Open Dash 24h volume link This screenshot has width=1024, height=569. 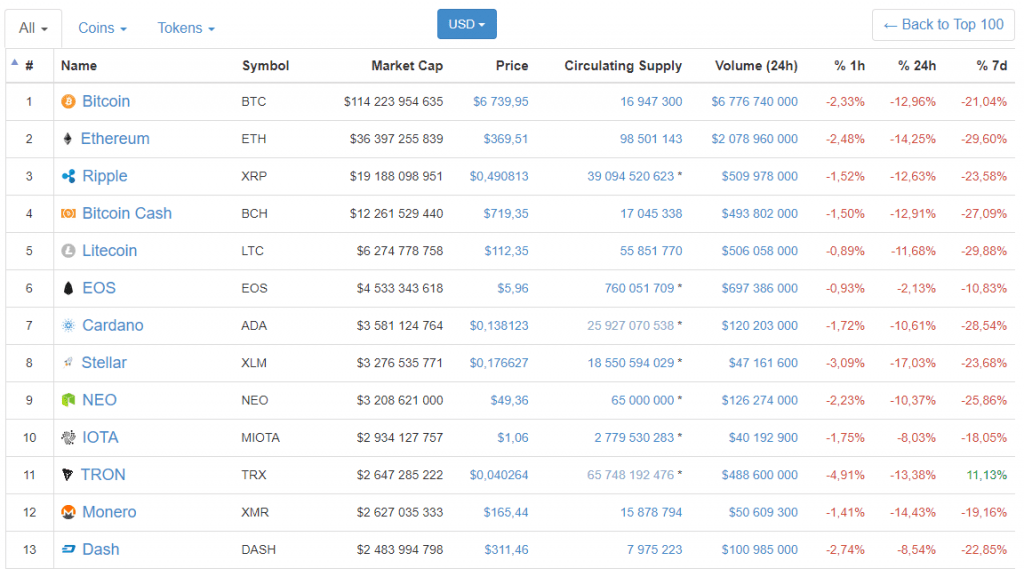coord(759,550)
